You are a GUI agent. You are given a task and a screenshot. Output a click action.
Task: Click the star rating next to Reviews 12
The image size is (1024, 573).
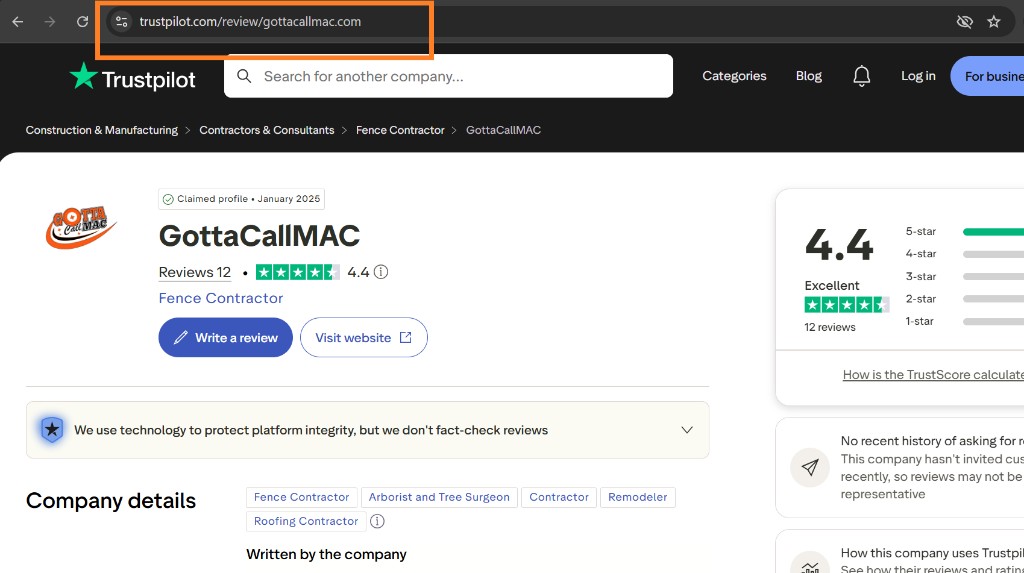(x=297, y=272)
